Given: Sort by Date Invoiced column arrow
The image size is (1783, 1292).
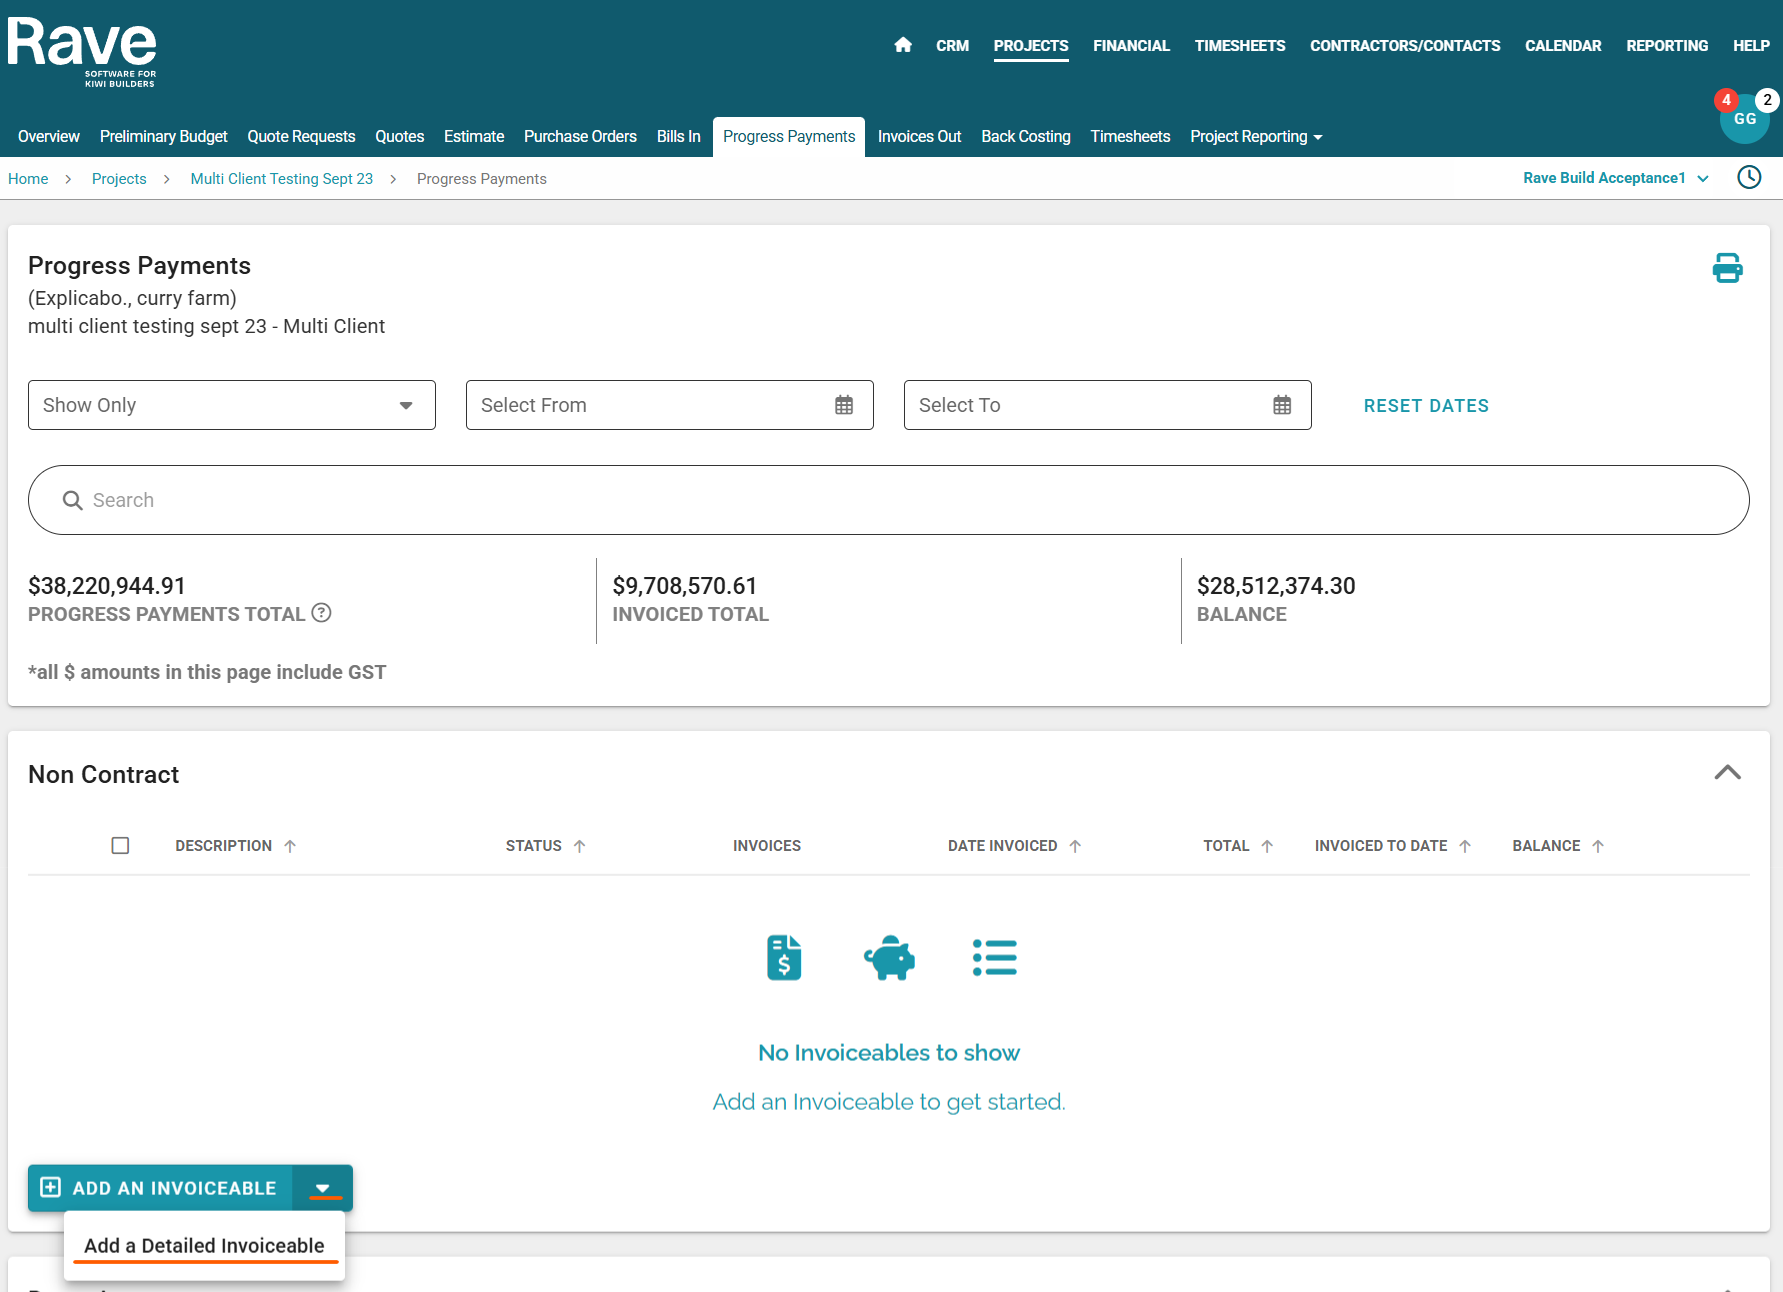Looking at the screenshot, I should tap(1075, 846).
